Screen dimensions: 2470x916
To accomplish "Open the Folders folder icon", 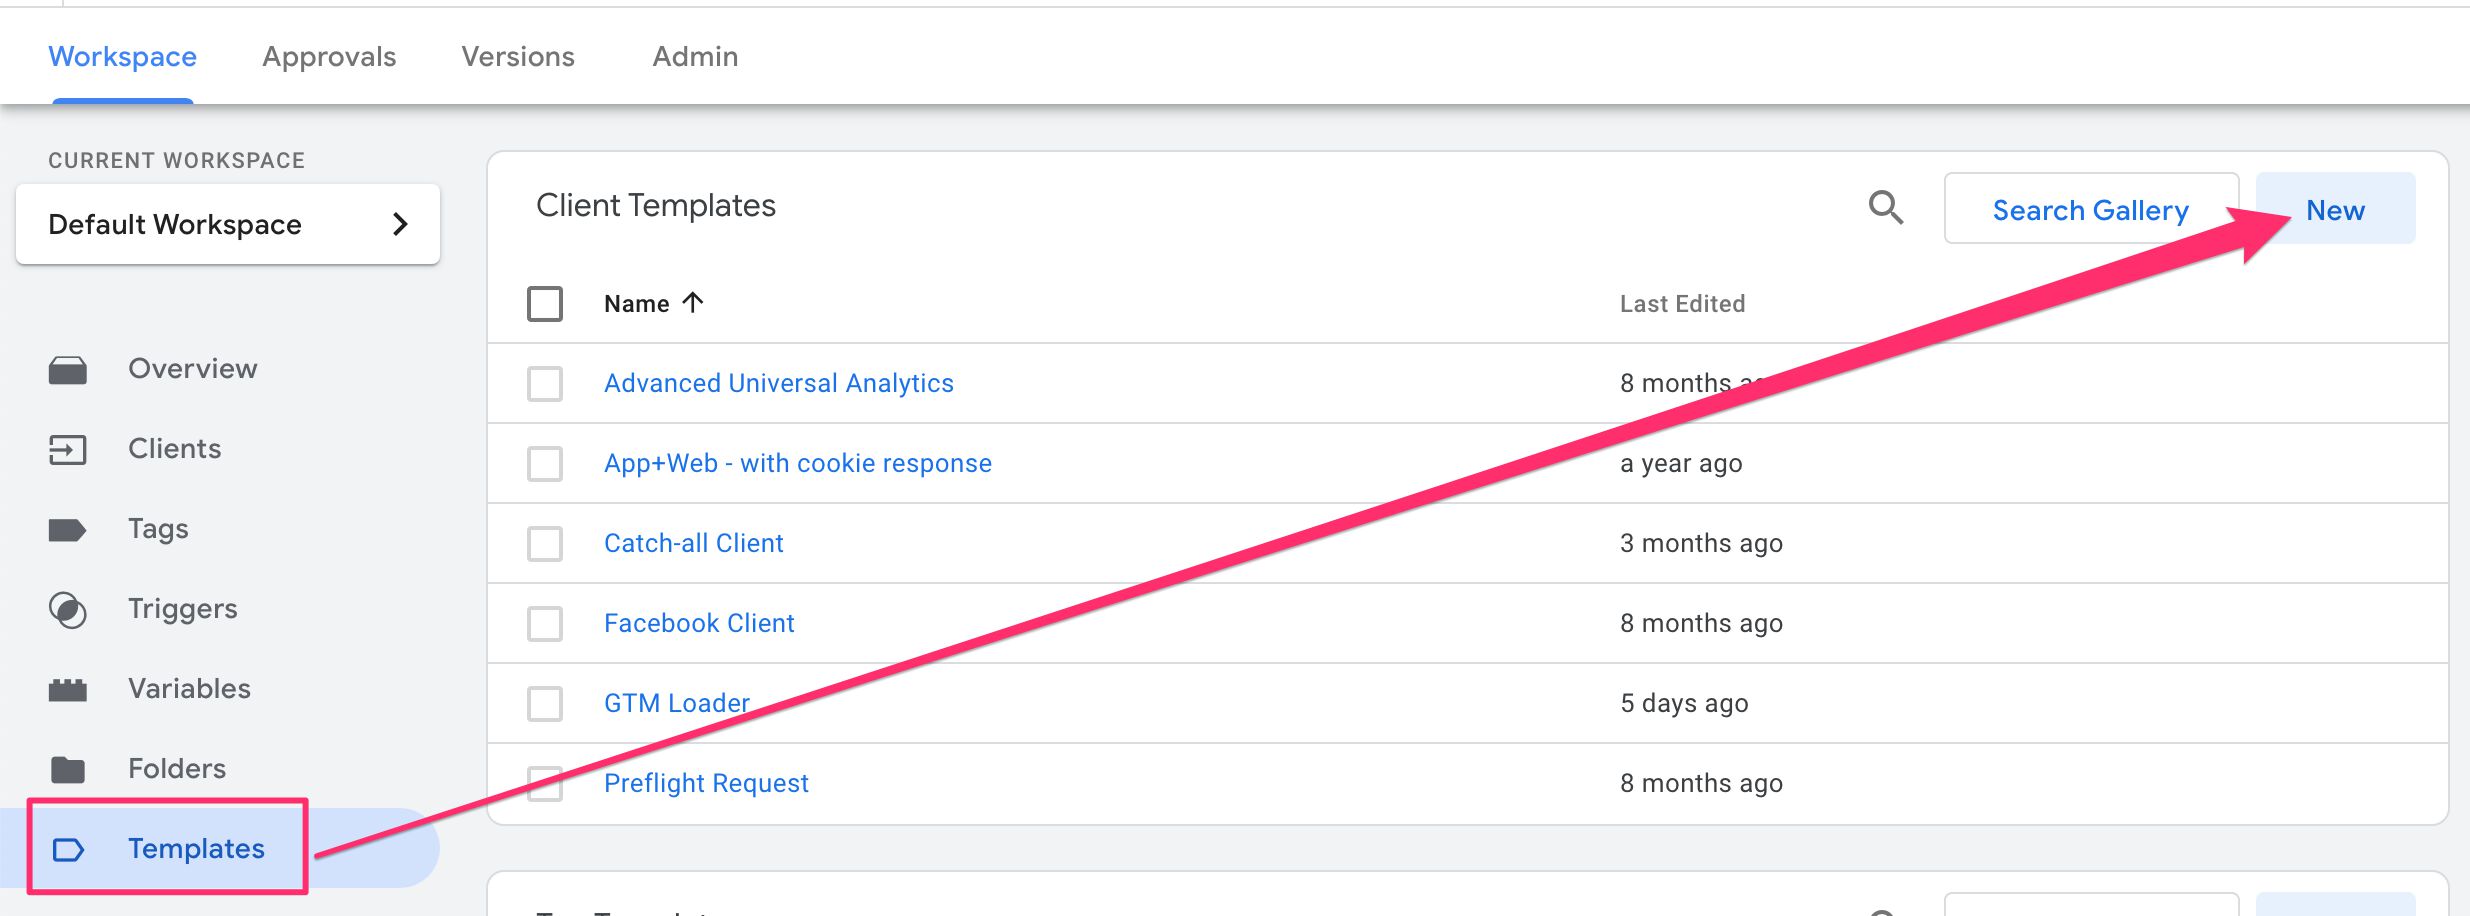I will coord(68,770).
